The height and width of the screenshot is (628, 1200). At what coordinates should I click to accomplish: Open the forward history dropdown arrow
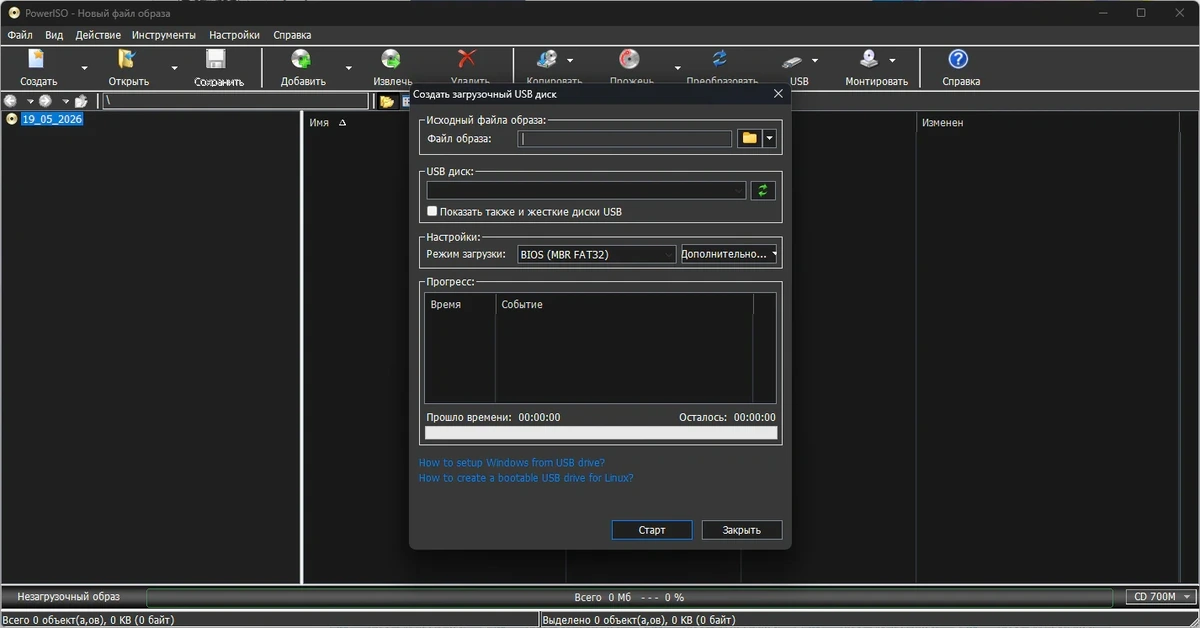(x=65, y=101)
